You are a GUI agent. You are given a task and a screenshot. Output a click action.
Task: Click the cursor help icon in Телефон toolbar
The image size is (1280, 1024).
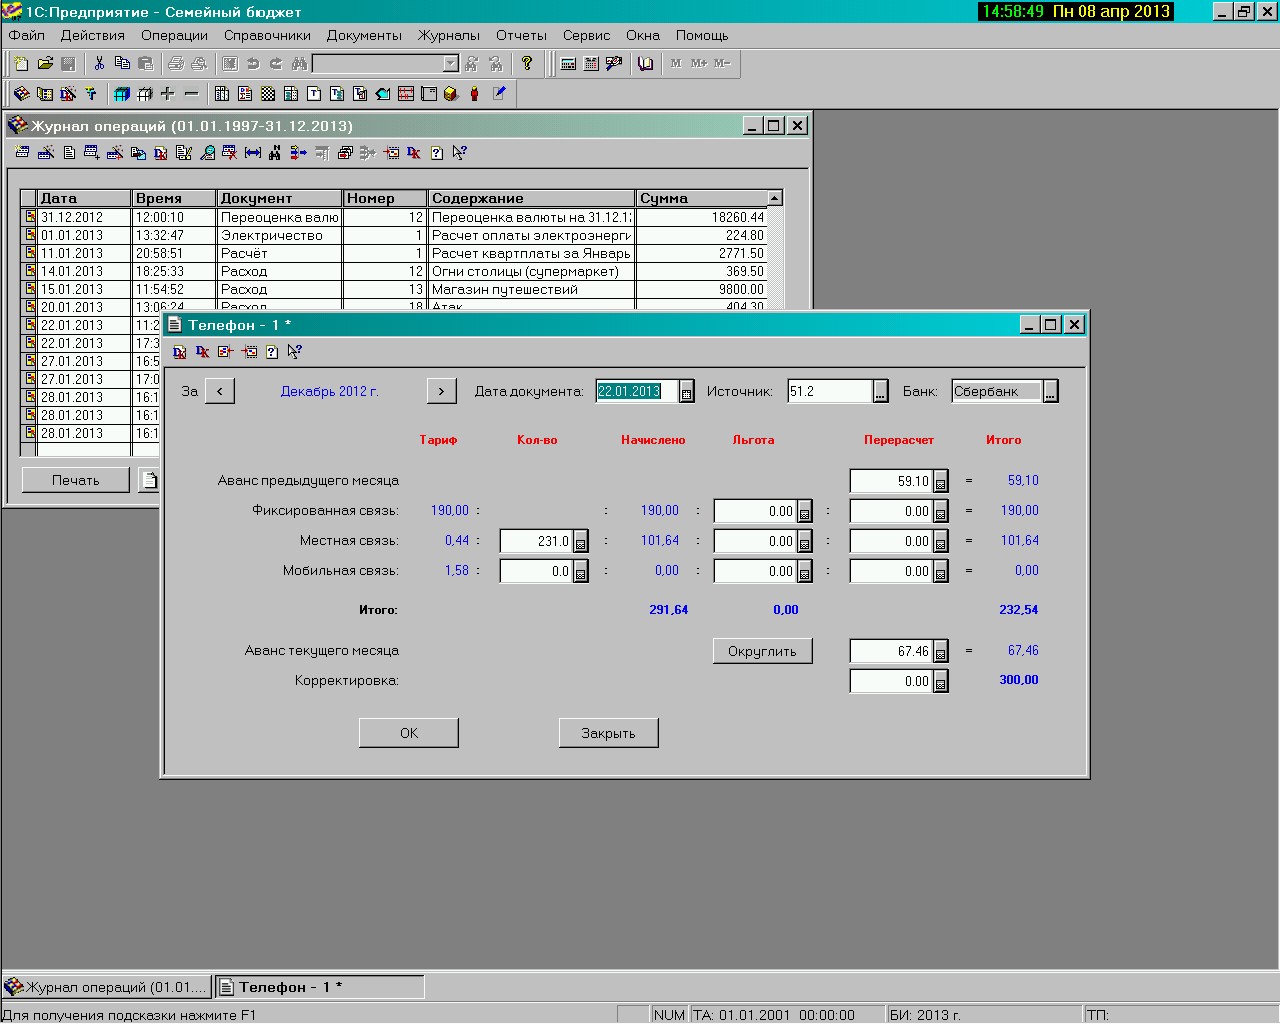(x=294, y=352)
